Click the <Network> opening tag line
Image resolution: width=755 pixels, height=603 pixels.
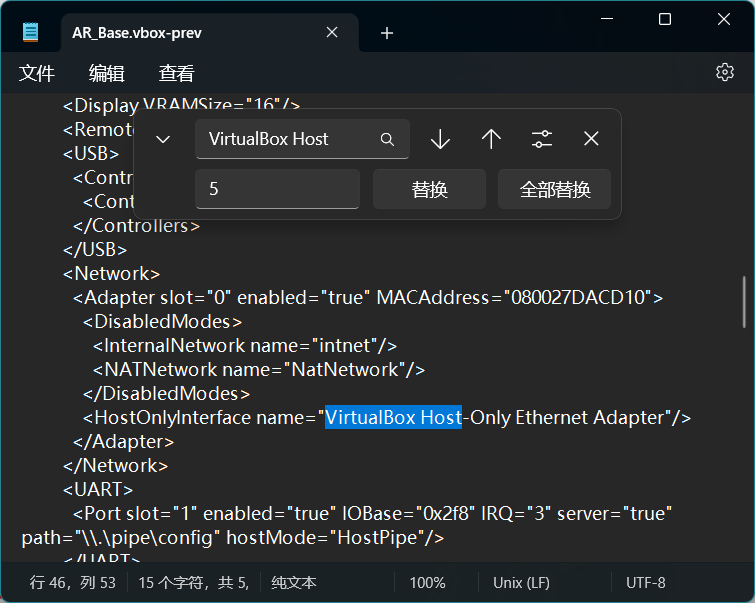click(x=111, y=274)
